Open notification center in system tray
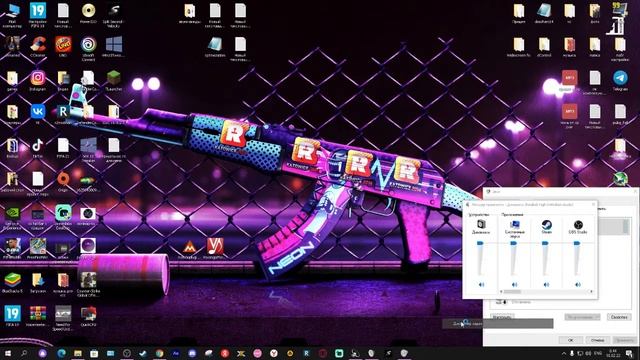The height and width of the screenshot is (360, 640). tap(629, 353)
